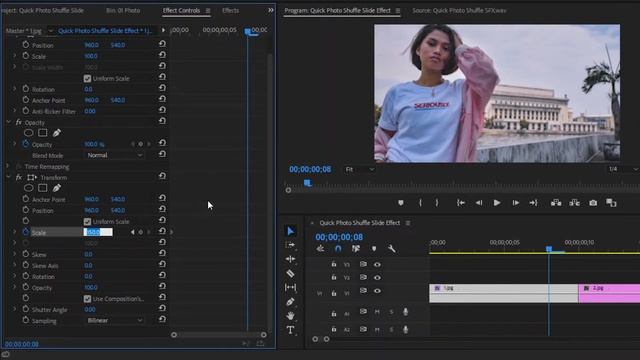Step forward one frame
640x360 pixels.
[x=516, y=202]
